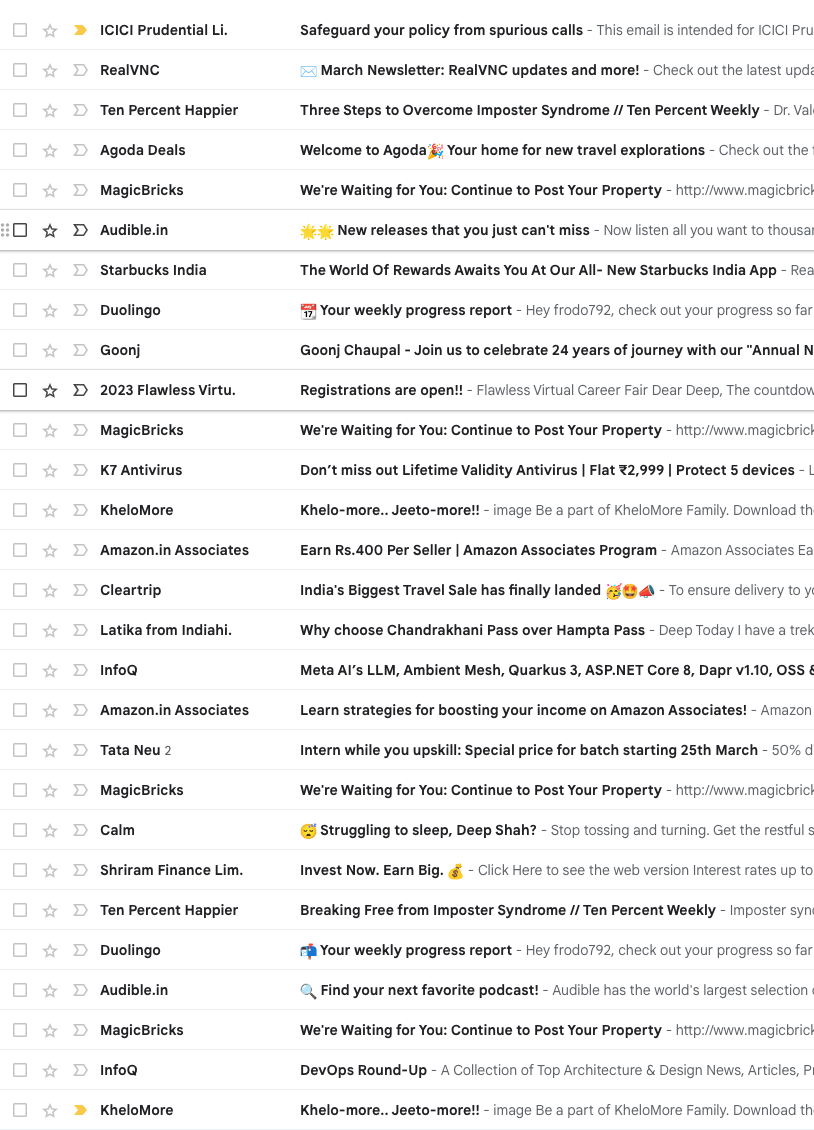Select the Audible.in New releases email checkbox

point(20,230)
